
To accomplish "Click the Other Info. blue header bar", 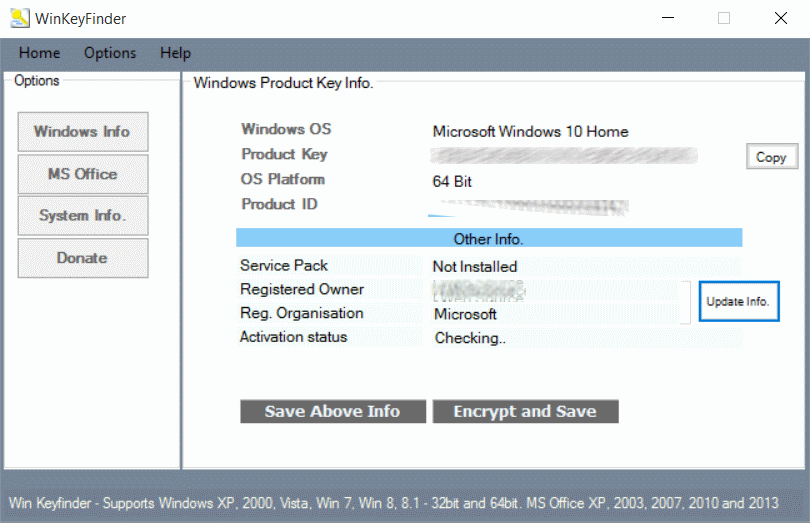I will 489,238.
